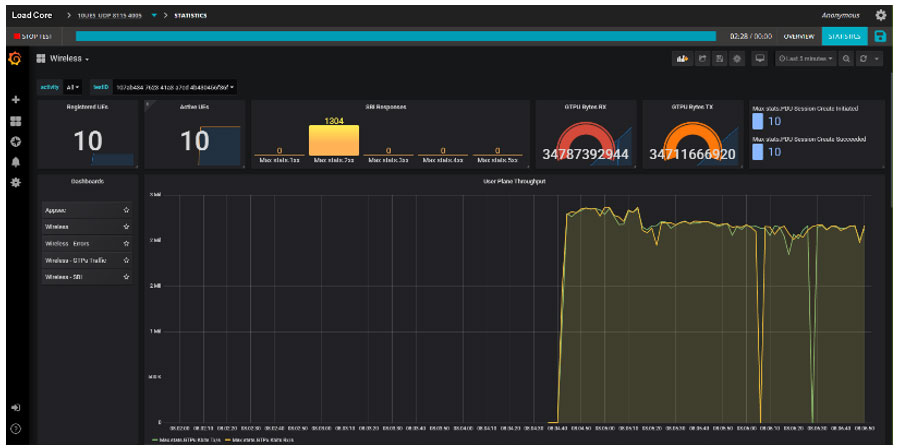
Task: Click the green save disk icon
Action: click(x=880, y=36)
